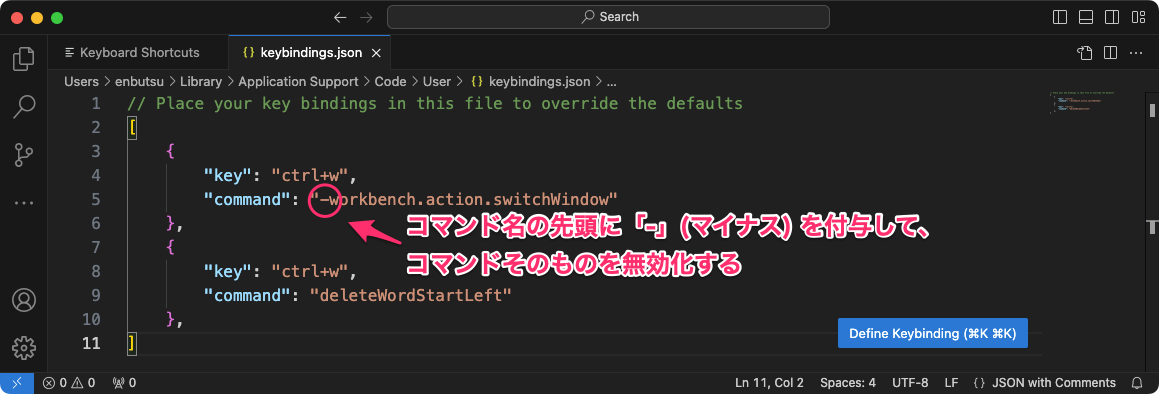Screen dimensions: 1159x394
Task: Split the editor to the right
Action: 1109,52
